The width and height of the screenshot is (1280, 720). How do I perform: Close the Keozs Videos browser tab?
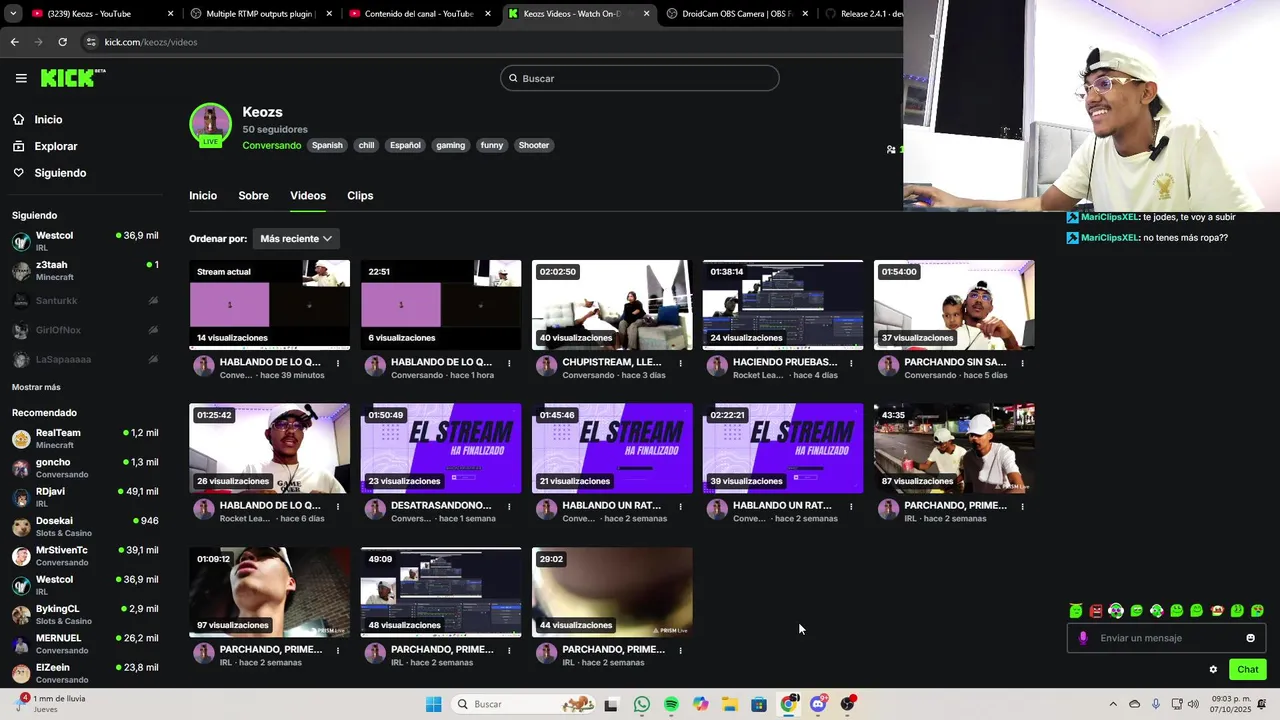tap(646, 14)
